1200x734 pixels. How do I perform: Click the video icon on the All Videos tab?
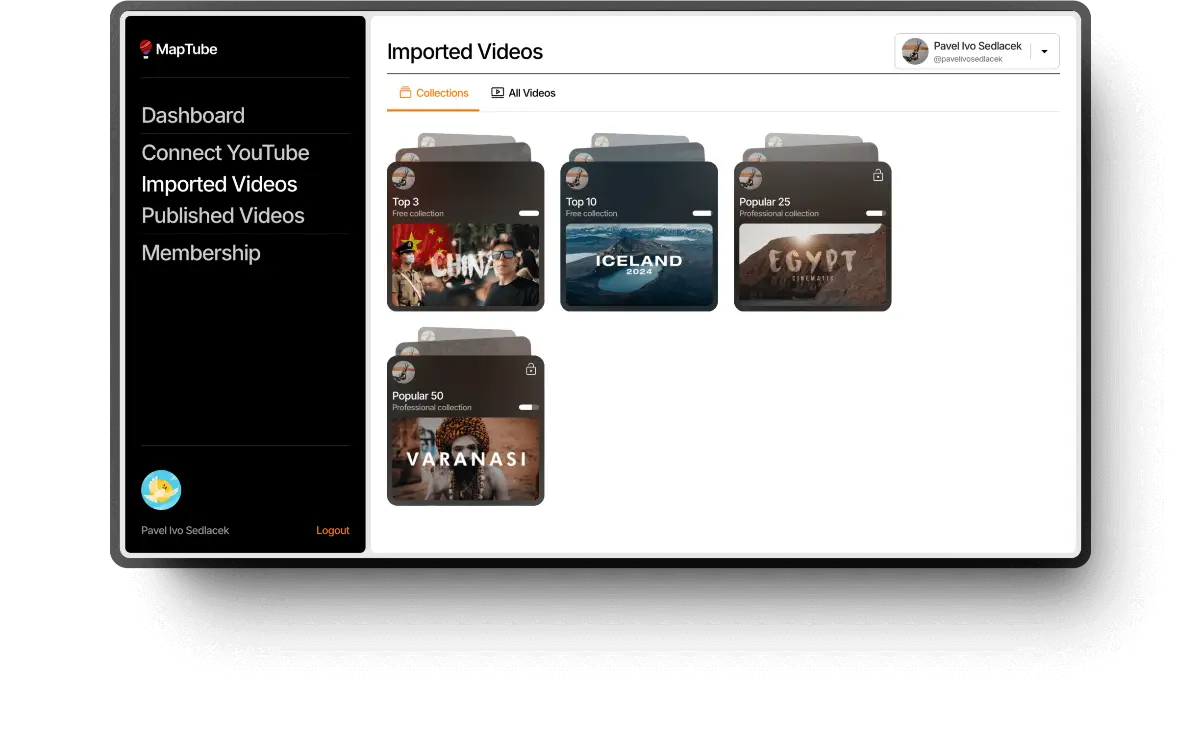pyautogui.click(x=497, y=92)
